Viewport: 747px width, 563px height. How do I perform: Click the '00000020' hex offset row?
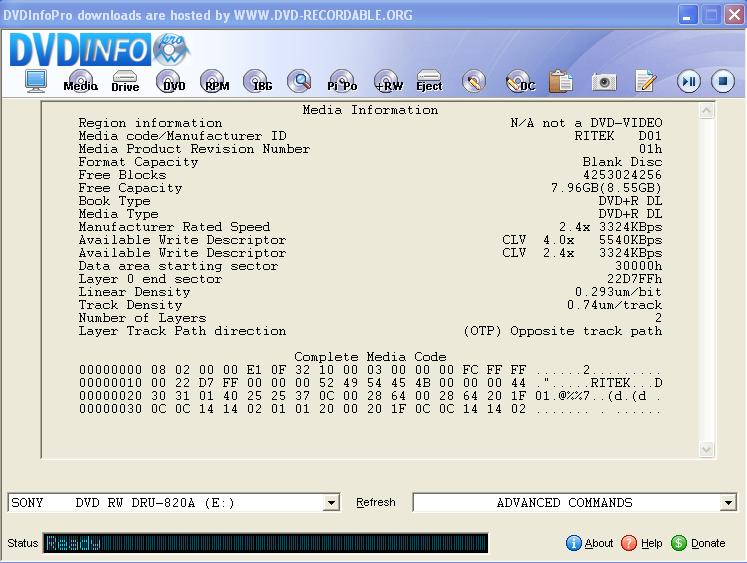[370, 396]
